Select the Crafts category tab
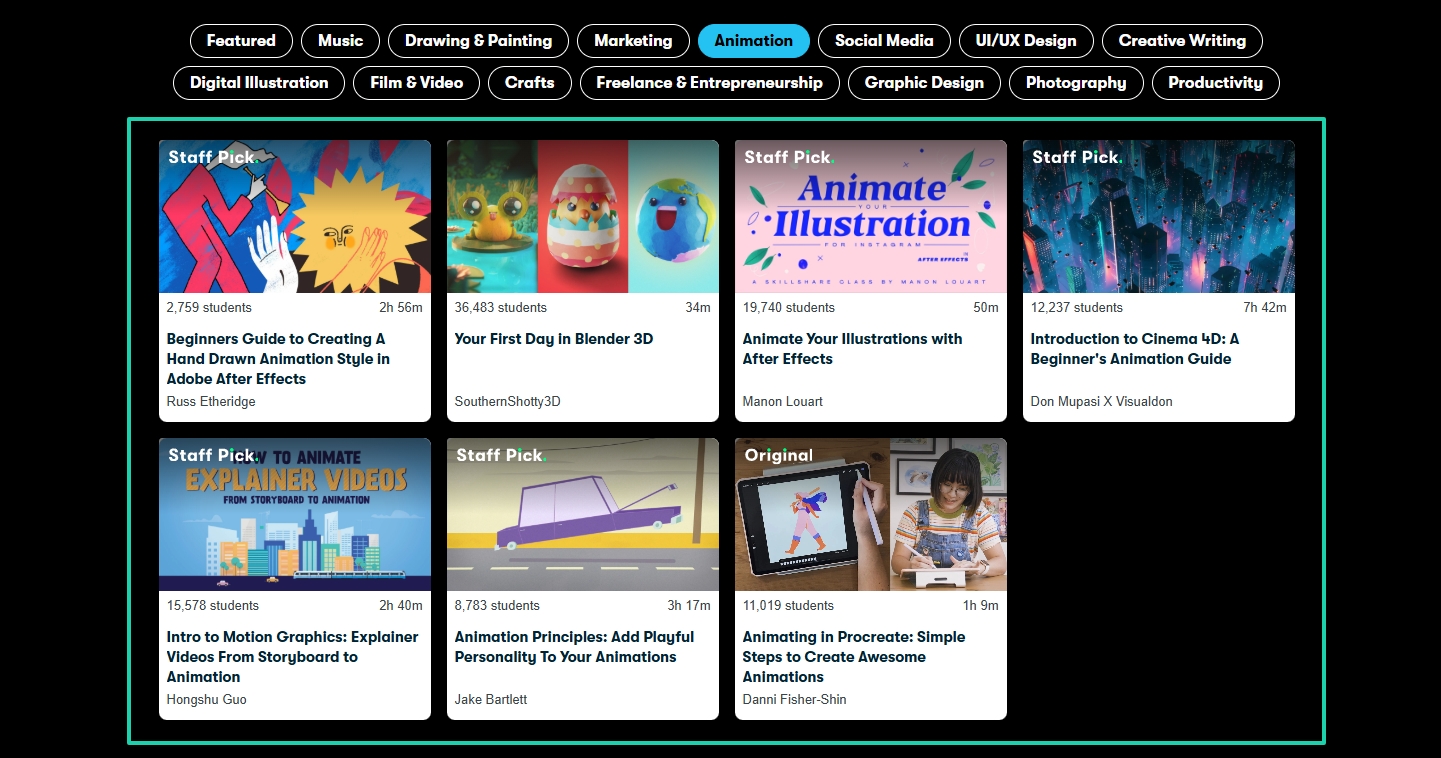Screen dimensions: 1441x758 (529, 83)
